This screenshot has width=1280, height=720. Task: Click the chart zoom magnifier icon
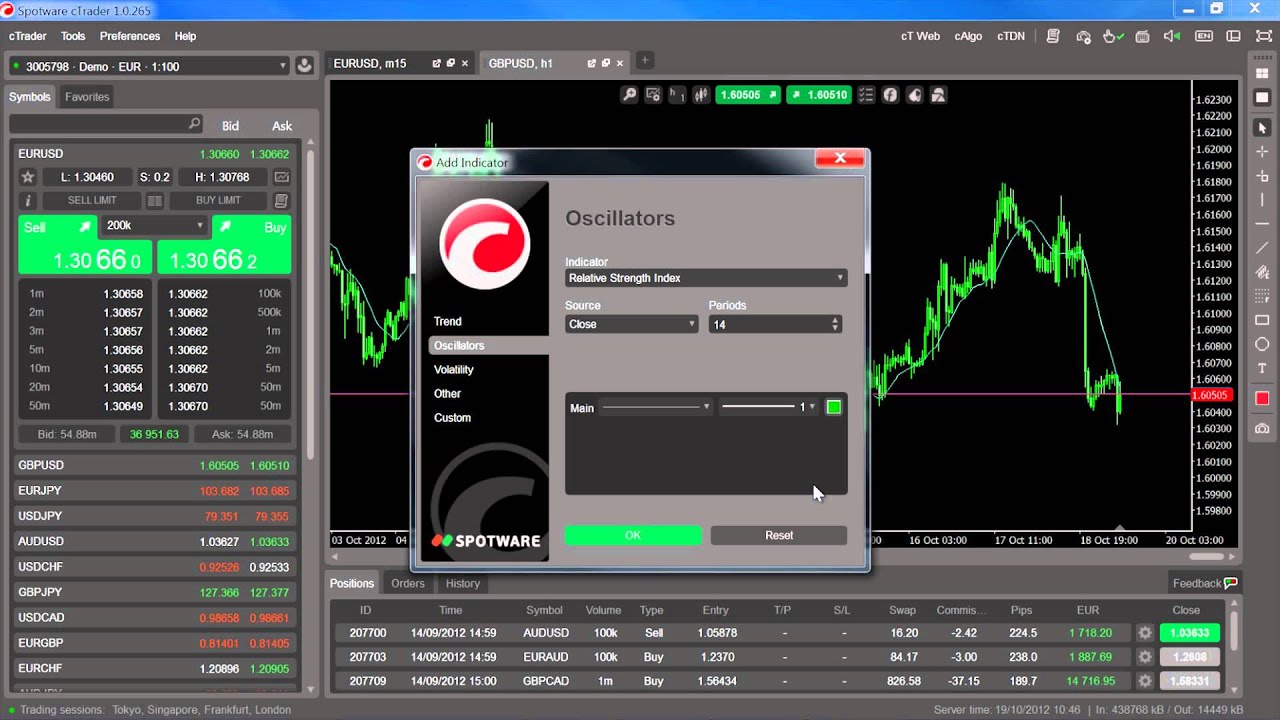pos(629,95)
